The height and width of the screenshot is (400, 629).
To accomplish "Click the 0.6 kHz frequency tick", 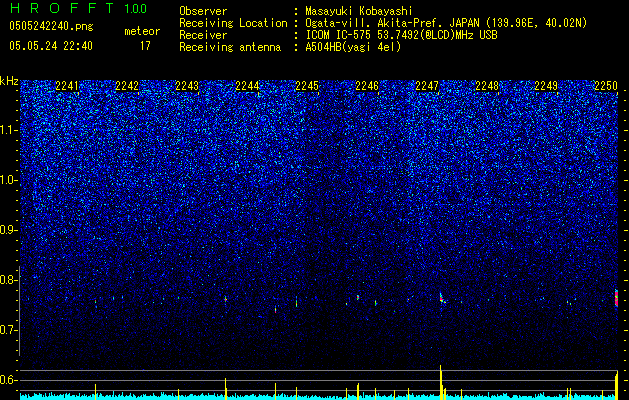I will coord(9,380).
